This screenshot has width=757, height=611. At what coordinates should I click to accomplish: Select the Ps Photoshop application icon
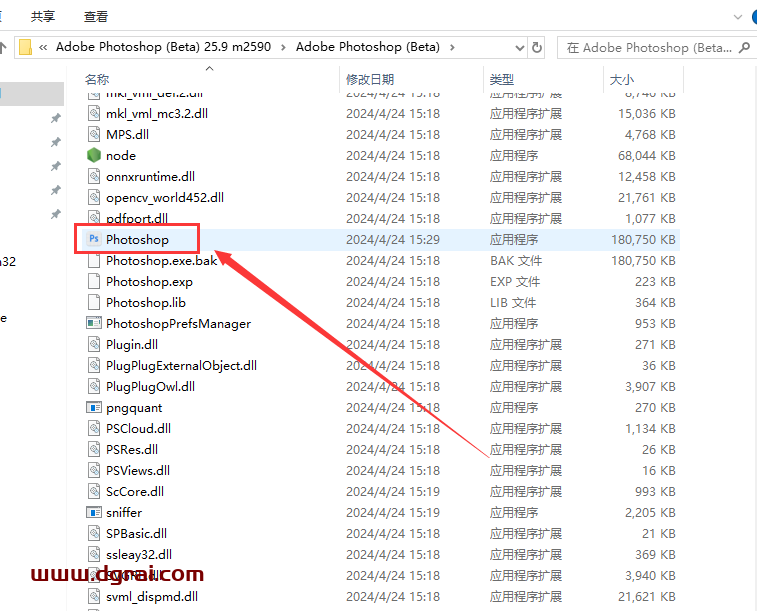click(94, 239)
